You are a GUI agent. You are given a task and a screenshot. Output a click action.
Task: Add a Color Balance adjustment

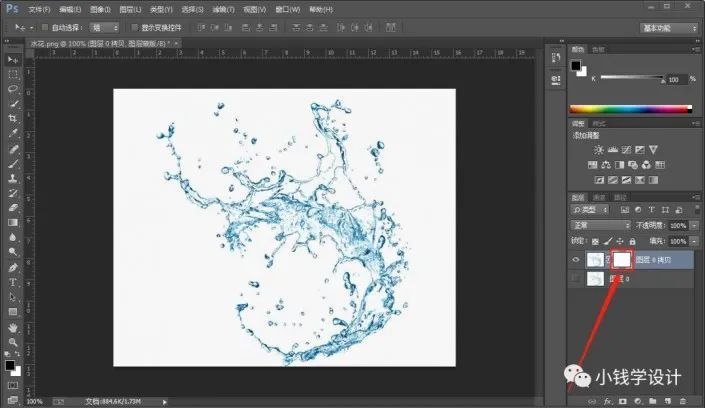pos(606,165)
